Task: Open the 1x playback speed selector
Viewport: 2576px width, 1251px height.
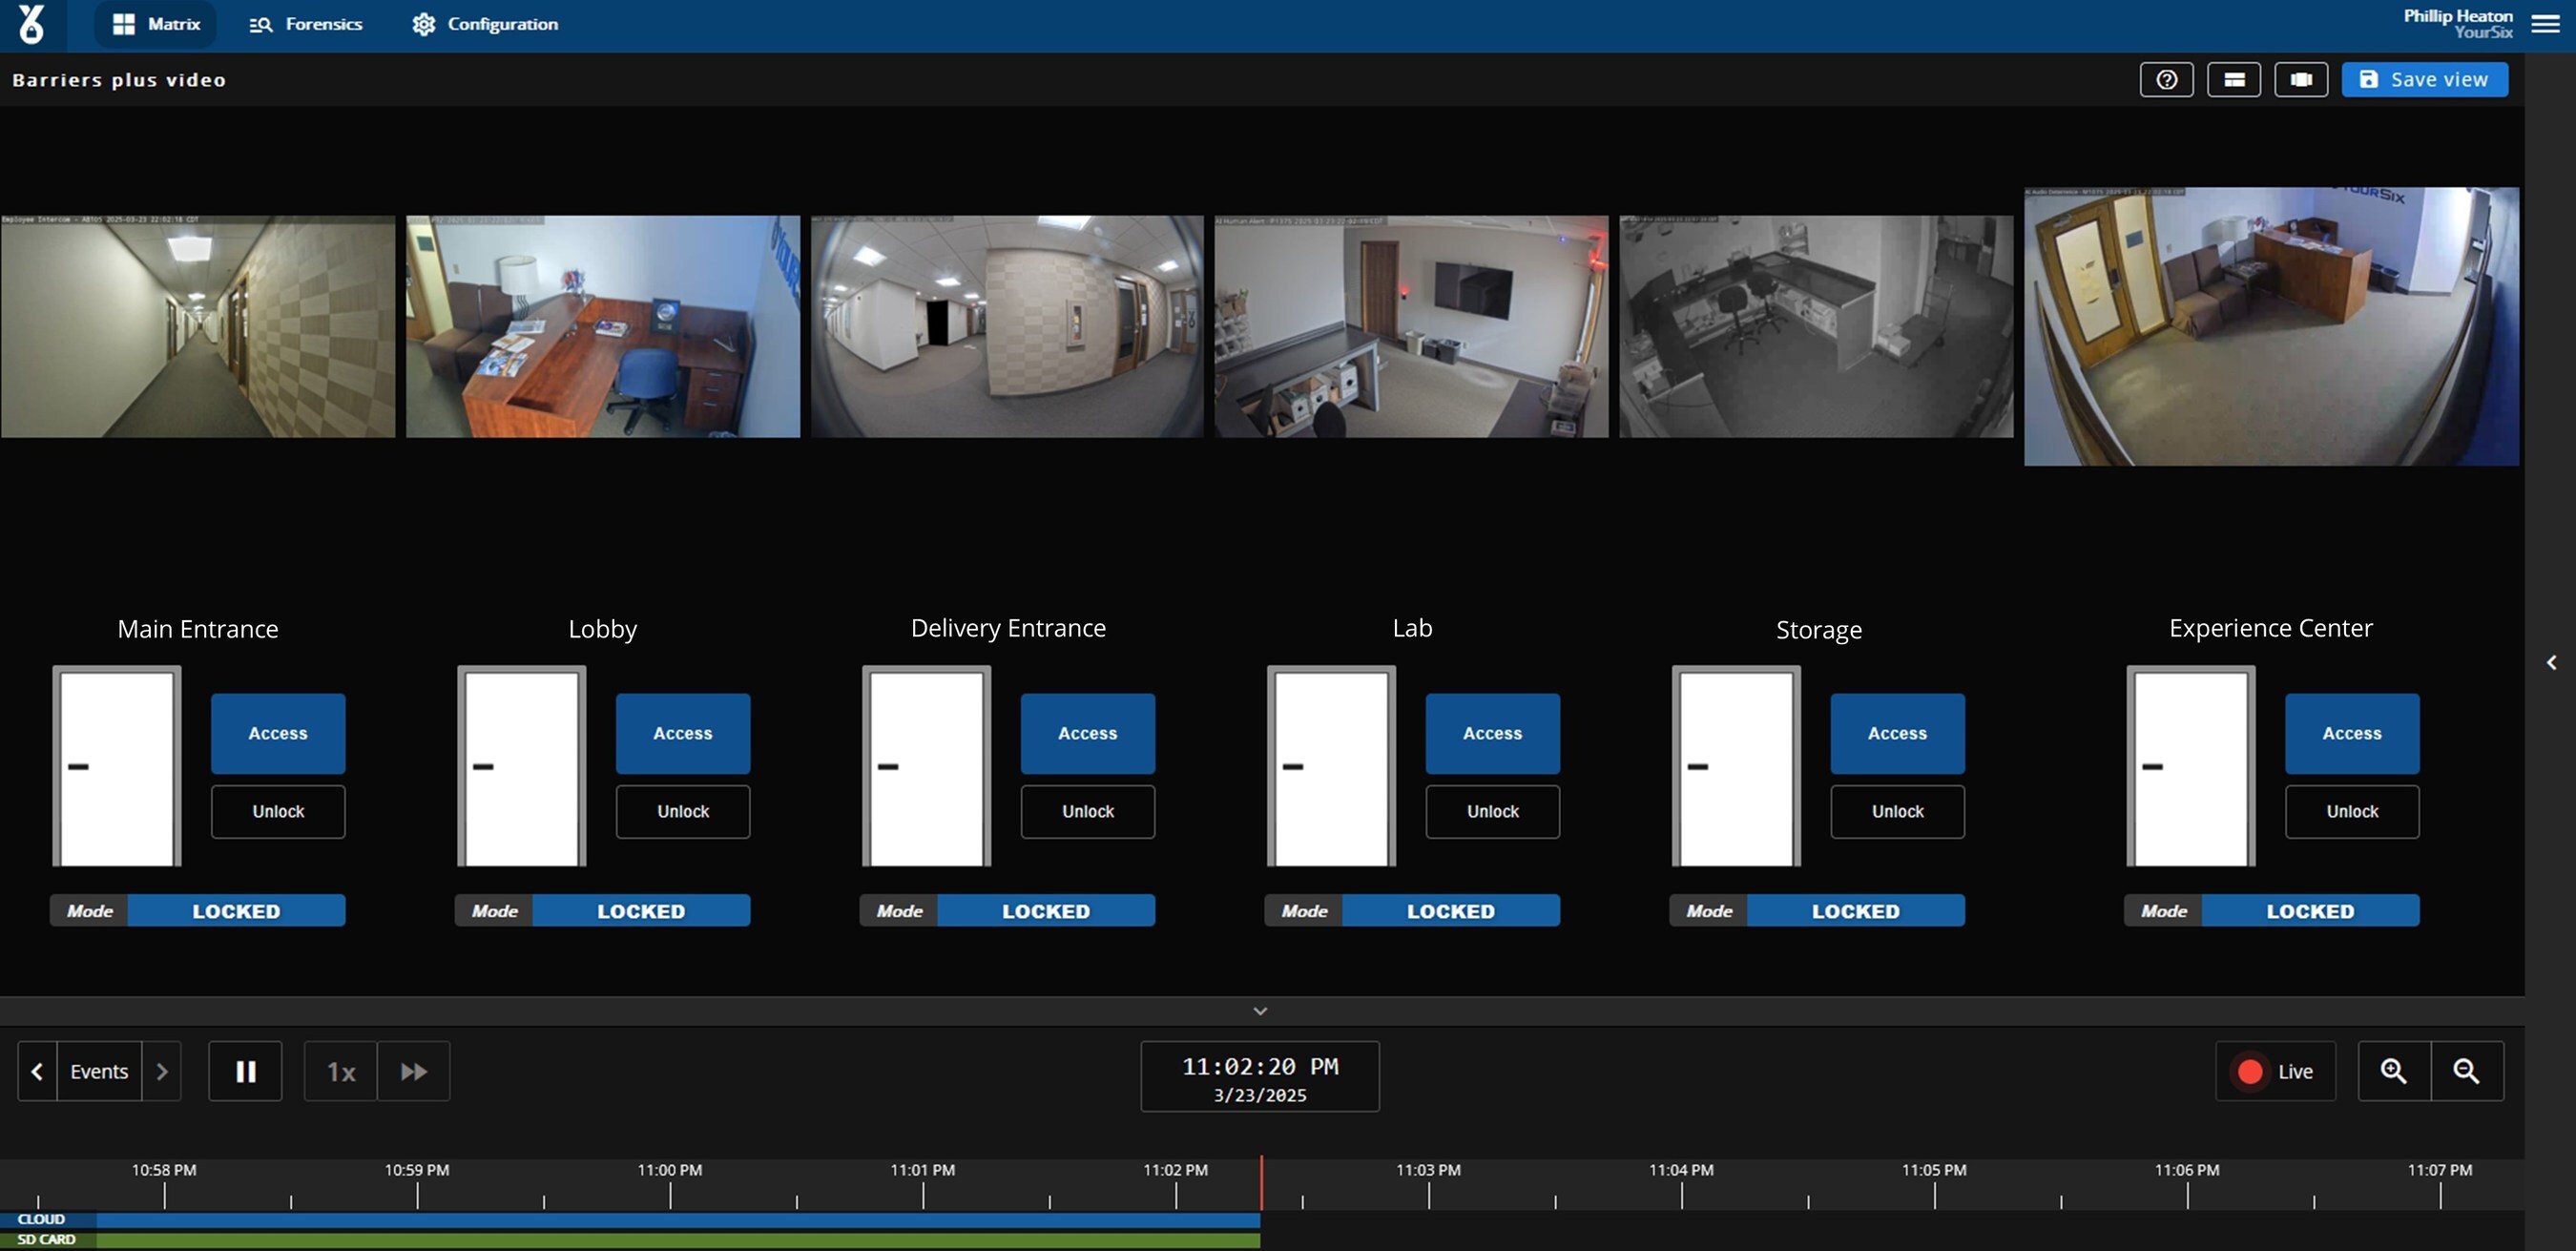Action: 341,1072
